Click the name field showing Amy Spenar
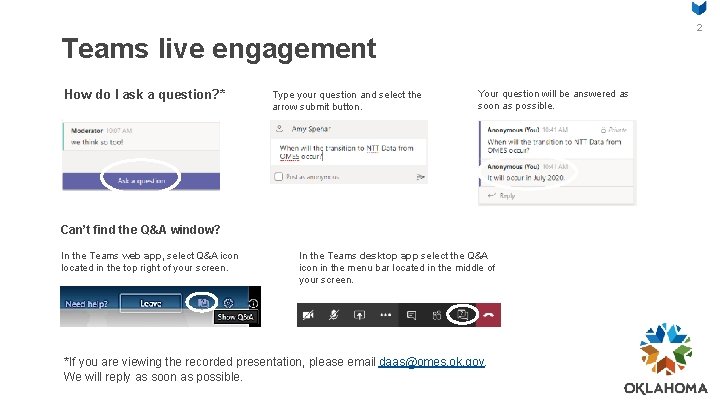This screenshot has height=405, width=720. point(311,129)
